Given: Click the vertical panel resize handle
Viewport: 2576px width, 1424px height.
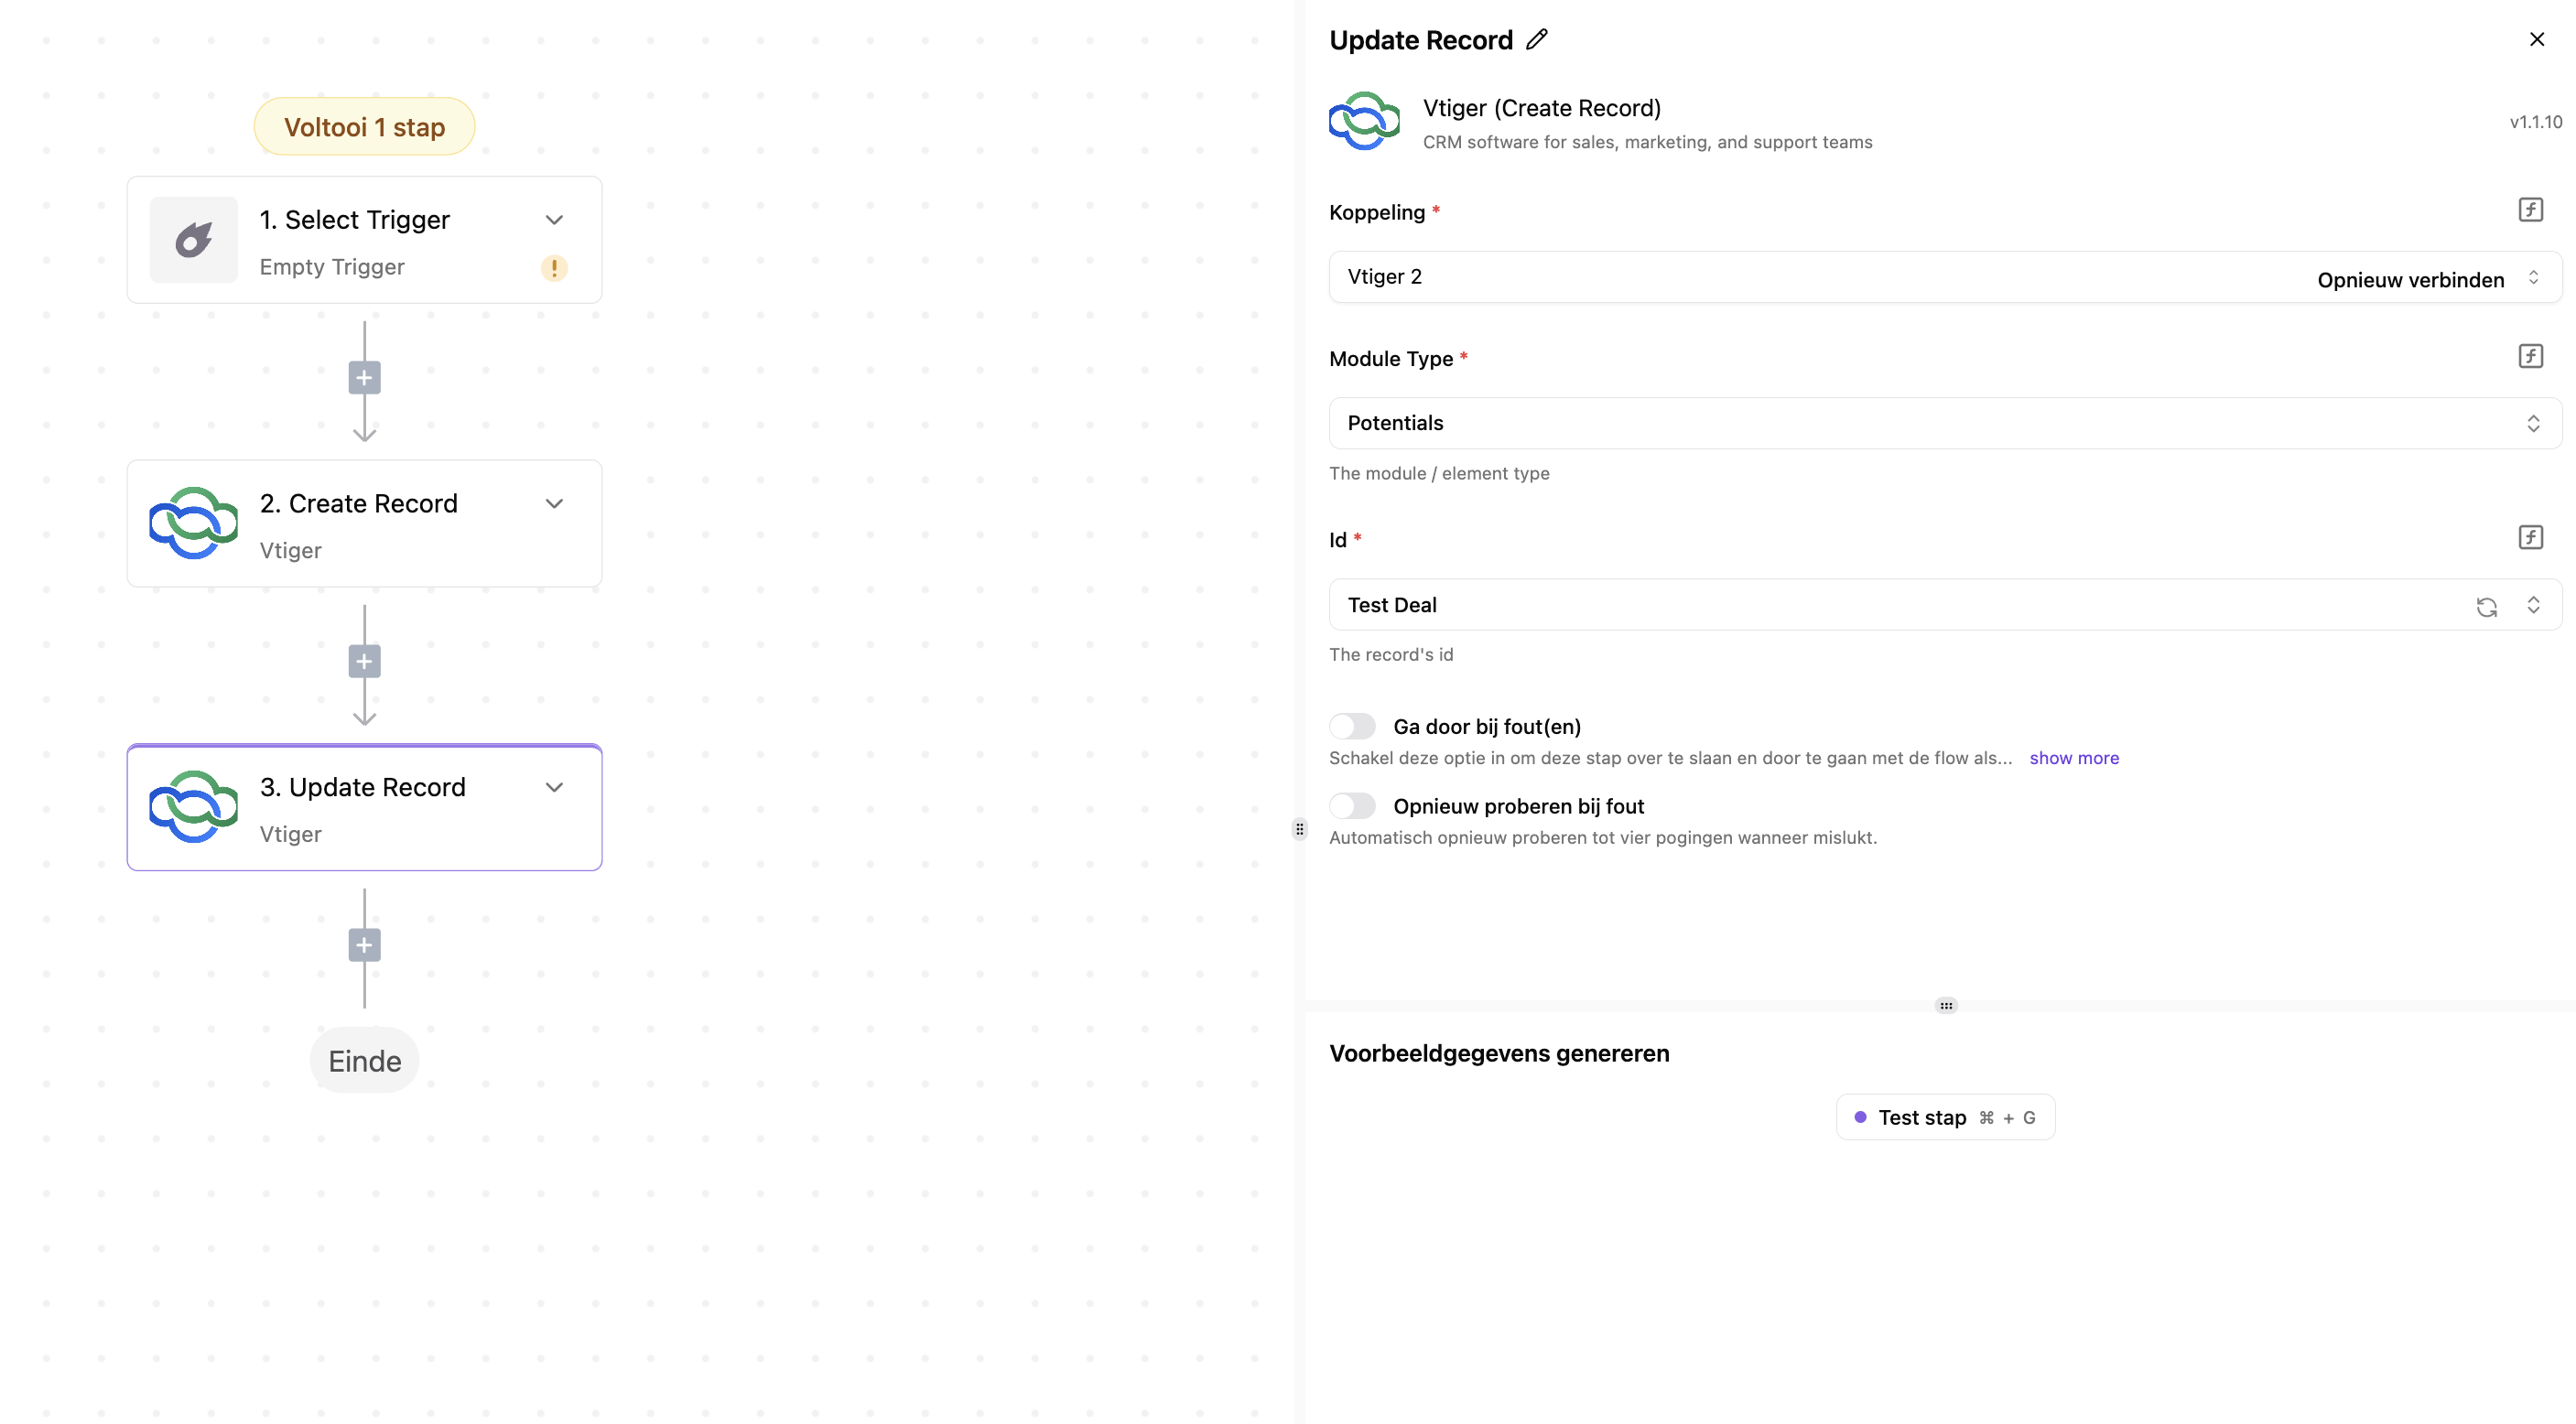Looking at the screenshot, I should (1299, 829).
